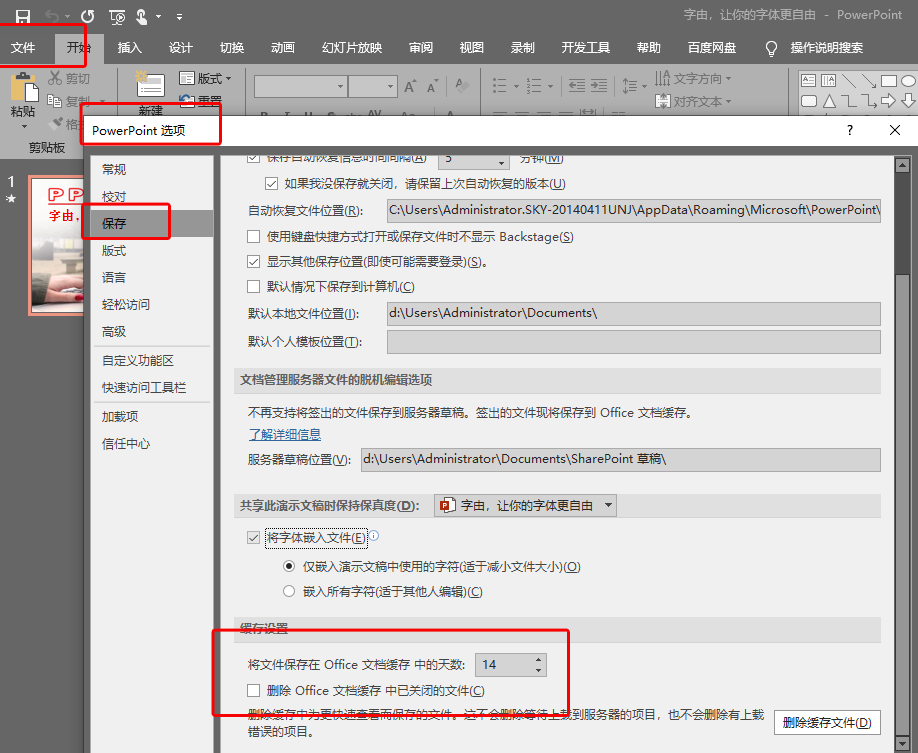Select 高级 in options sidebar
Screen dimensions: 918x753
pos(152,331)
